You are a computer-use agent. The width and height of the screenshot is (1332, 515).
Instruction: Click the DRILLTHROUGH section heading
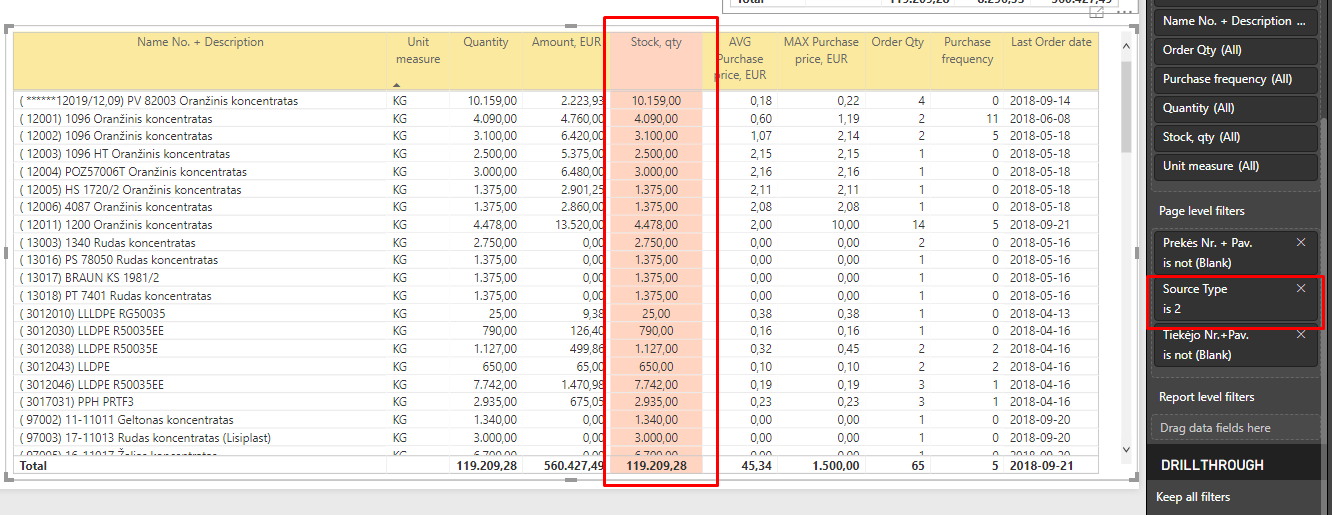pos(1212,465)
